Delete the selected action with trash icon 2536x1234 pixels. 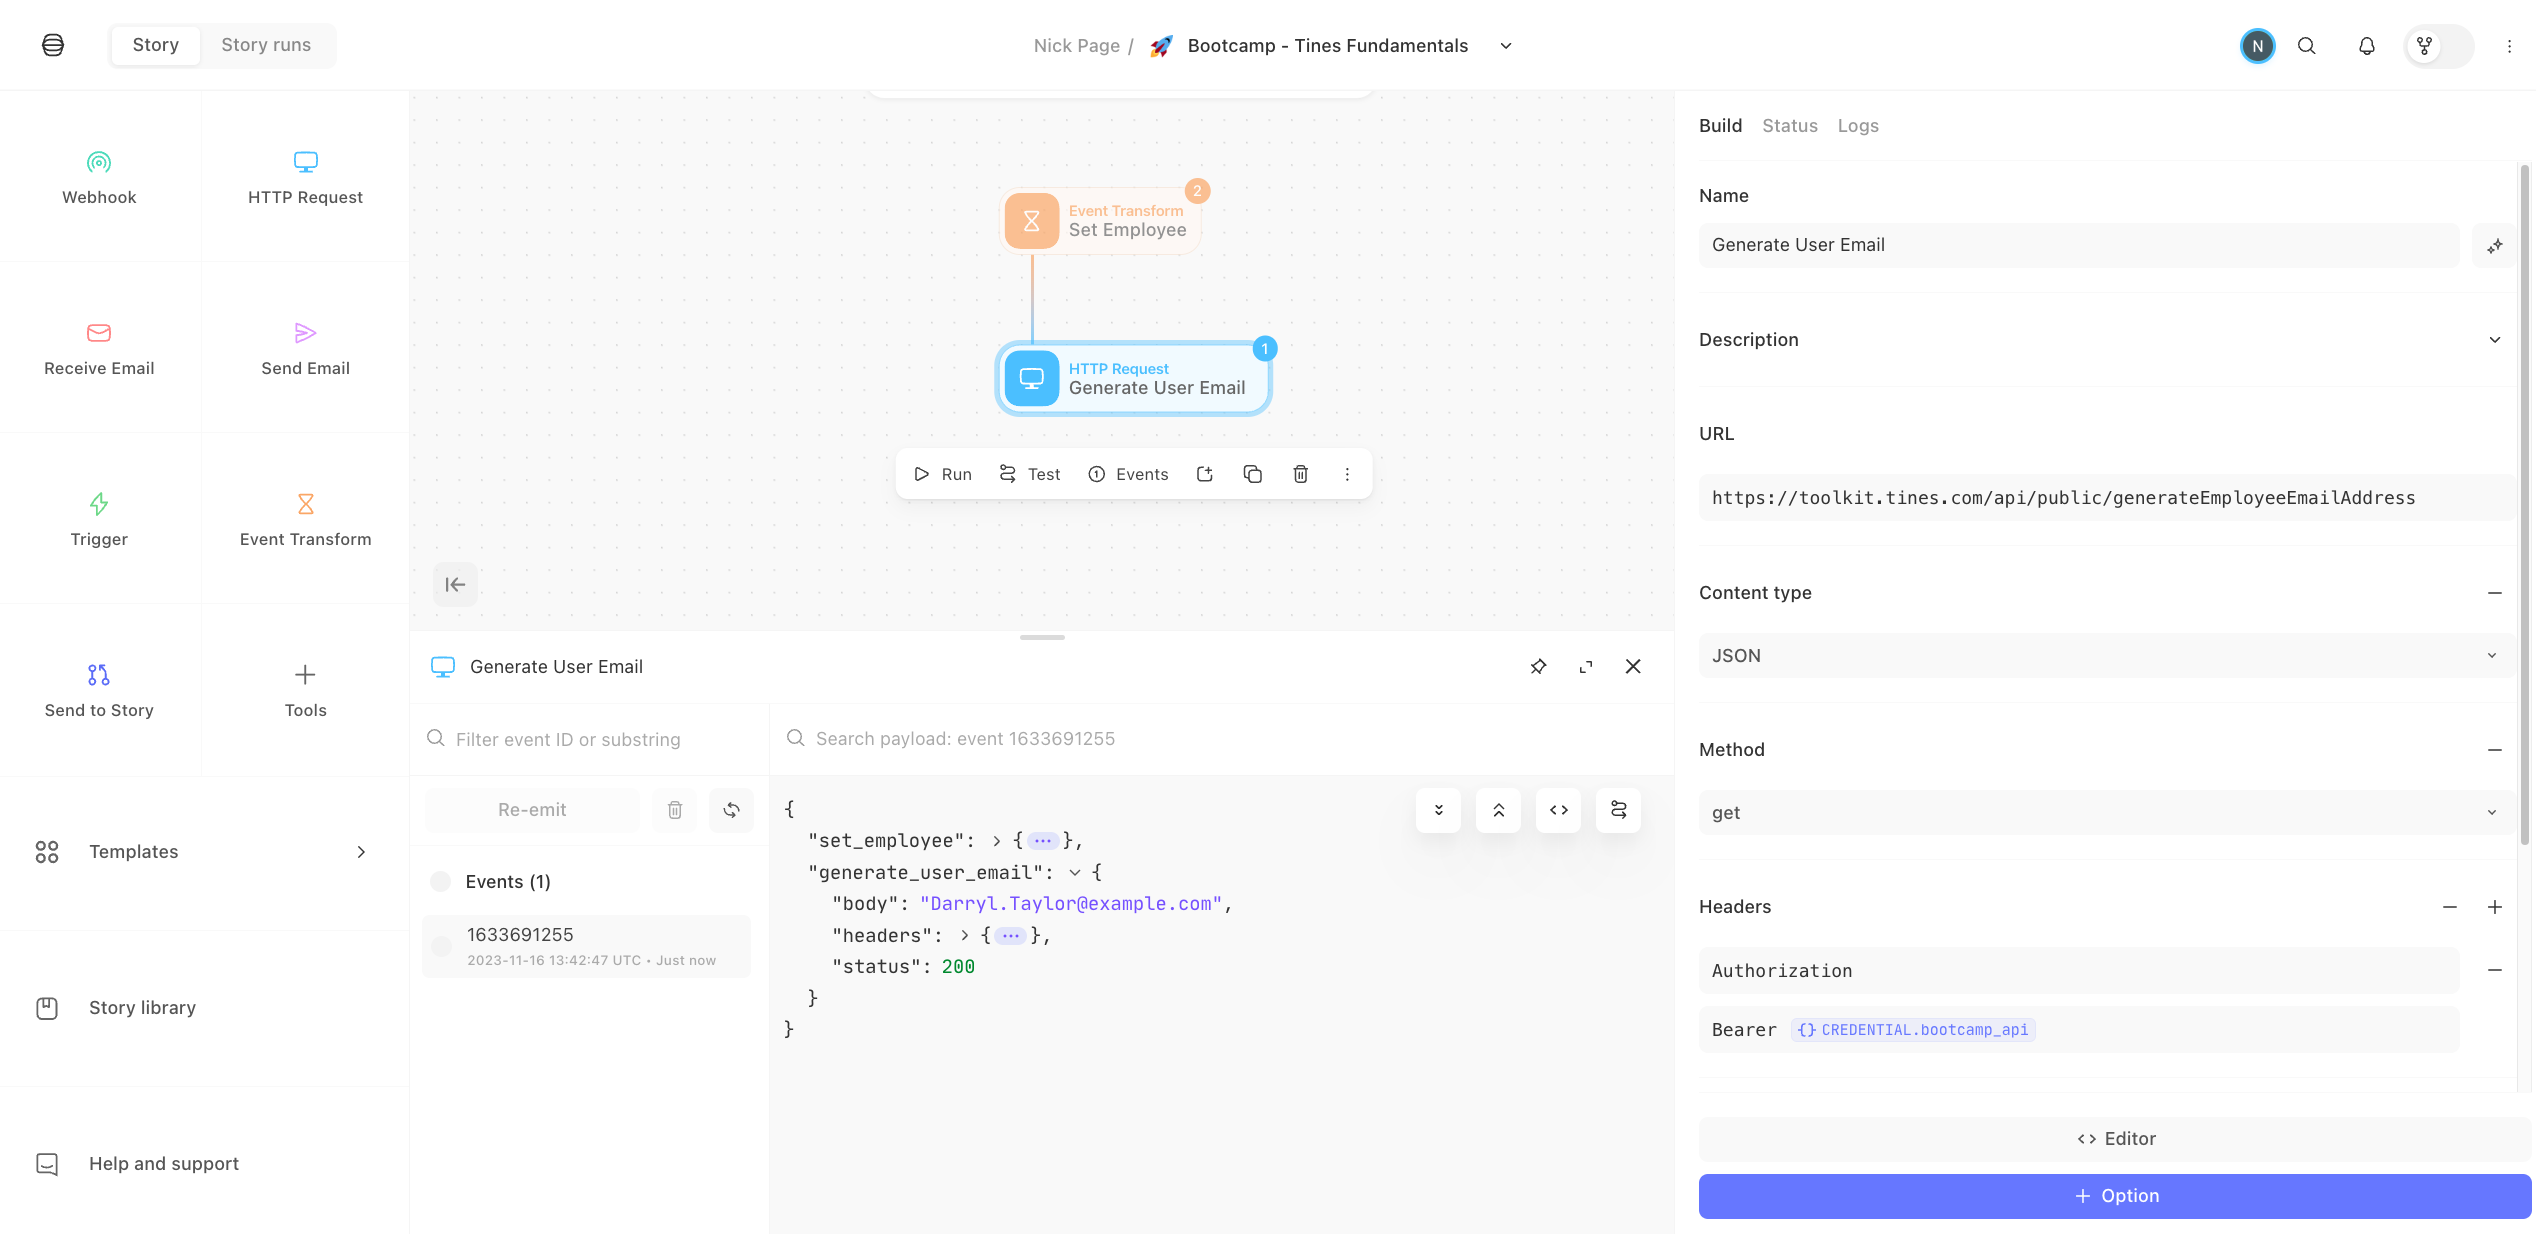[1300, 474]
